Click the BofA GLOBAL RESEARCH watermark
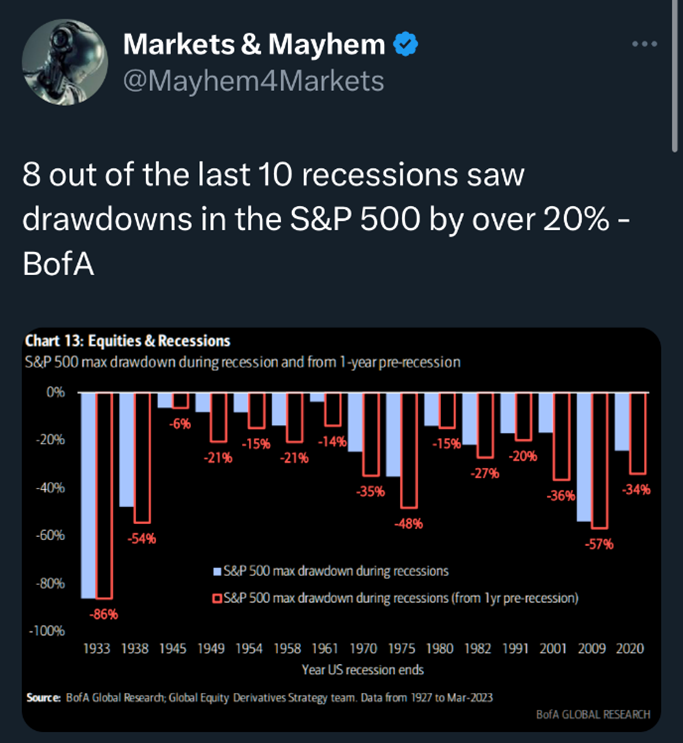The height and width of the screenshot is (743, 683). [x=594, y=714]
